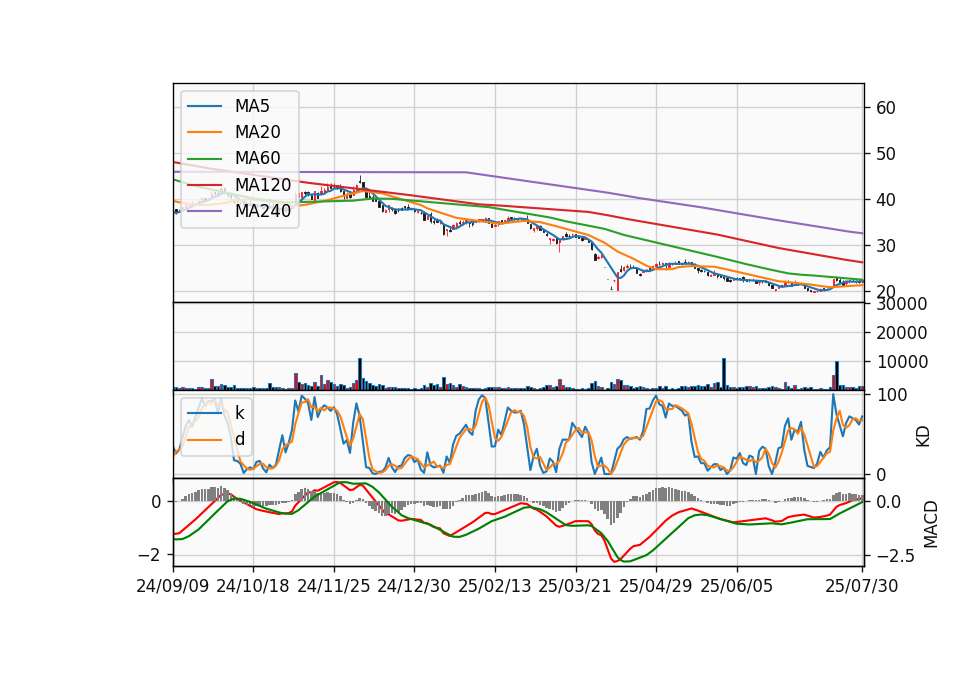Click the MACD axis value −2.5

[x=896, y=556]
